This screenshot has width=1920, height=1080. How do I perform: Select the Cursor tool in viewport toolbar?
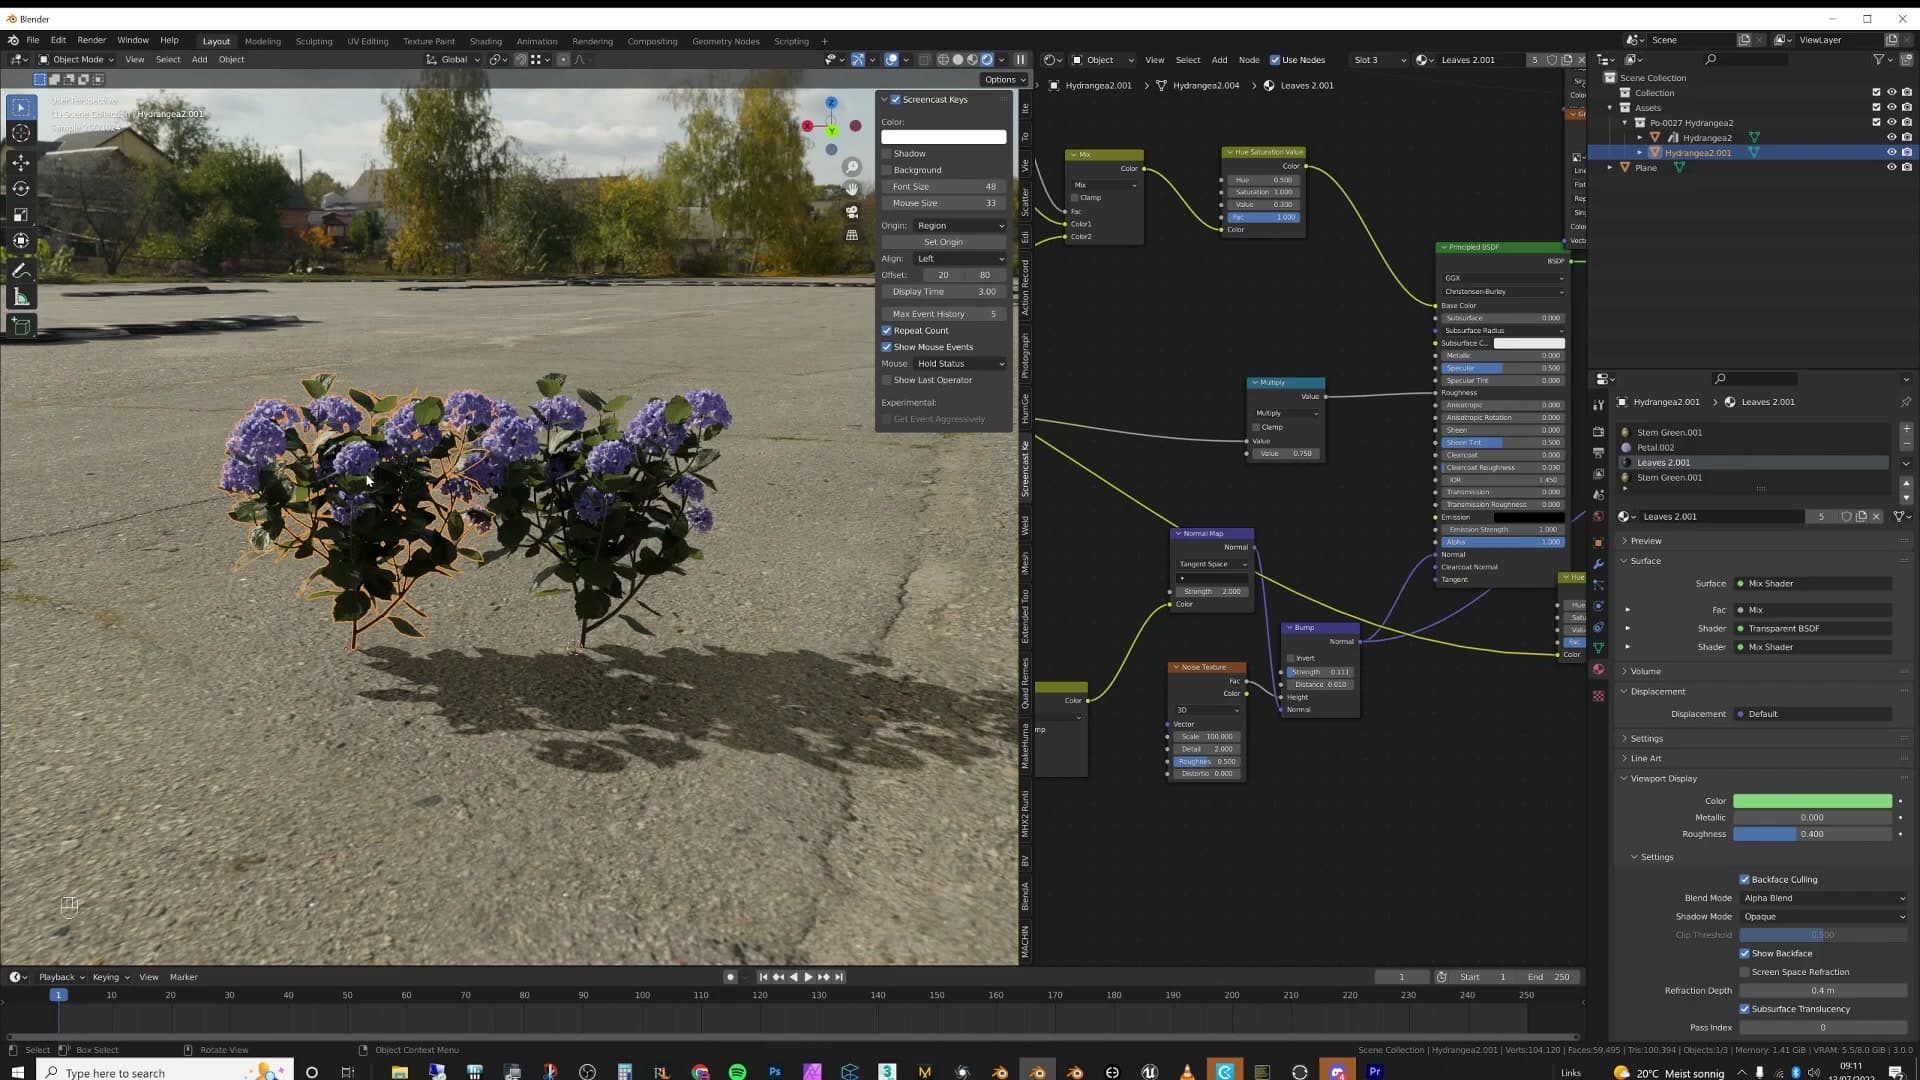pyautogui.click(x=21, y=133)
